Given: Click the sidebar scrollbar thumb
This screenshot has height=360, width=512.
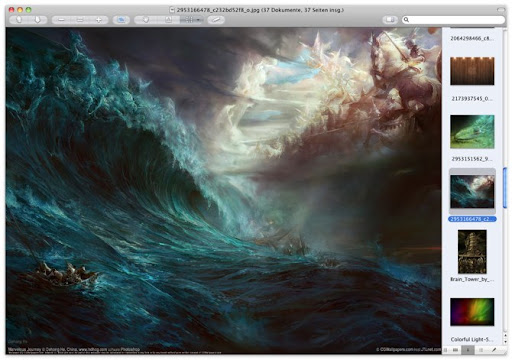Looking at the screenshot, I should tap(505, 188).
